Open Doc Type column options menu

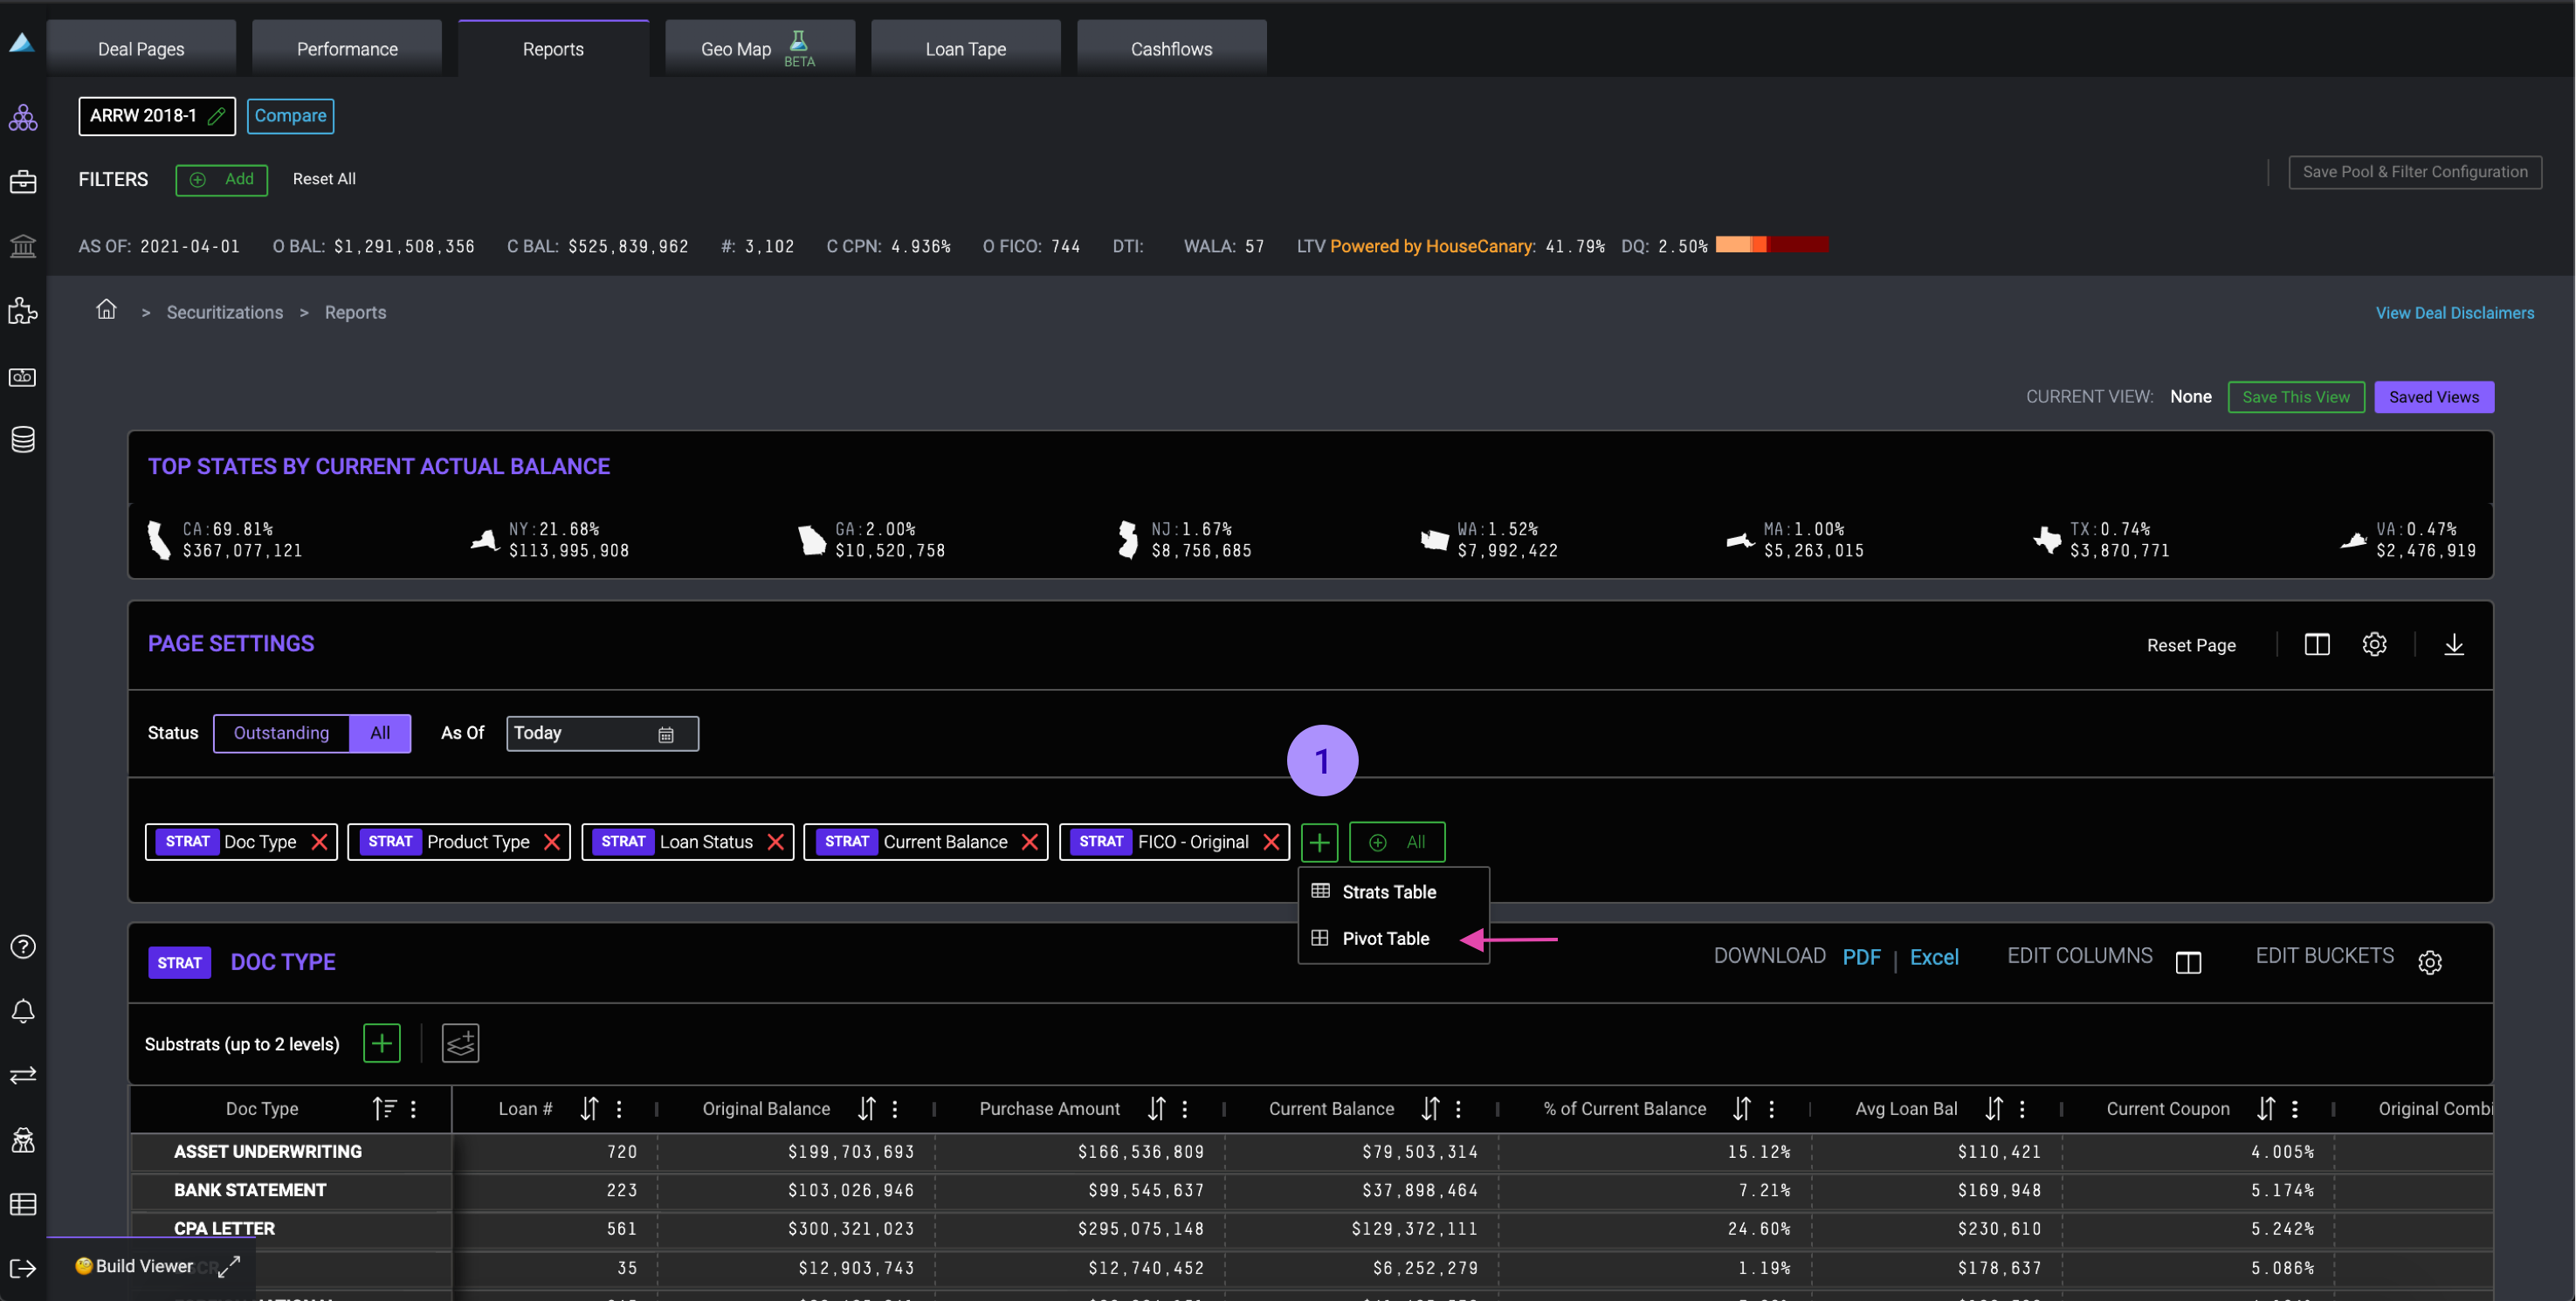coord(413,1108)
